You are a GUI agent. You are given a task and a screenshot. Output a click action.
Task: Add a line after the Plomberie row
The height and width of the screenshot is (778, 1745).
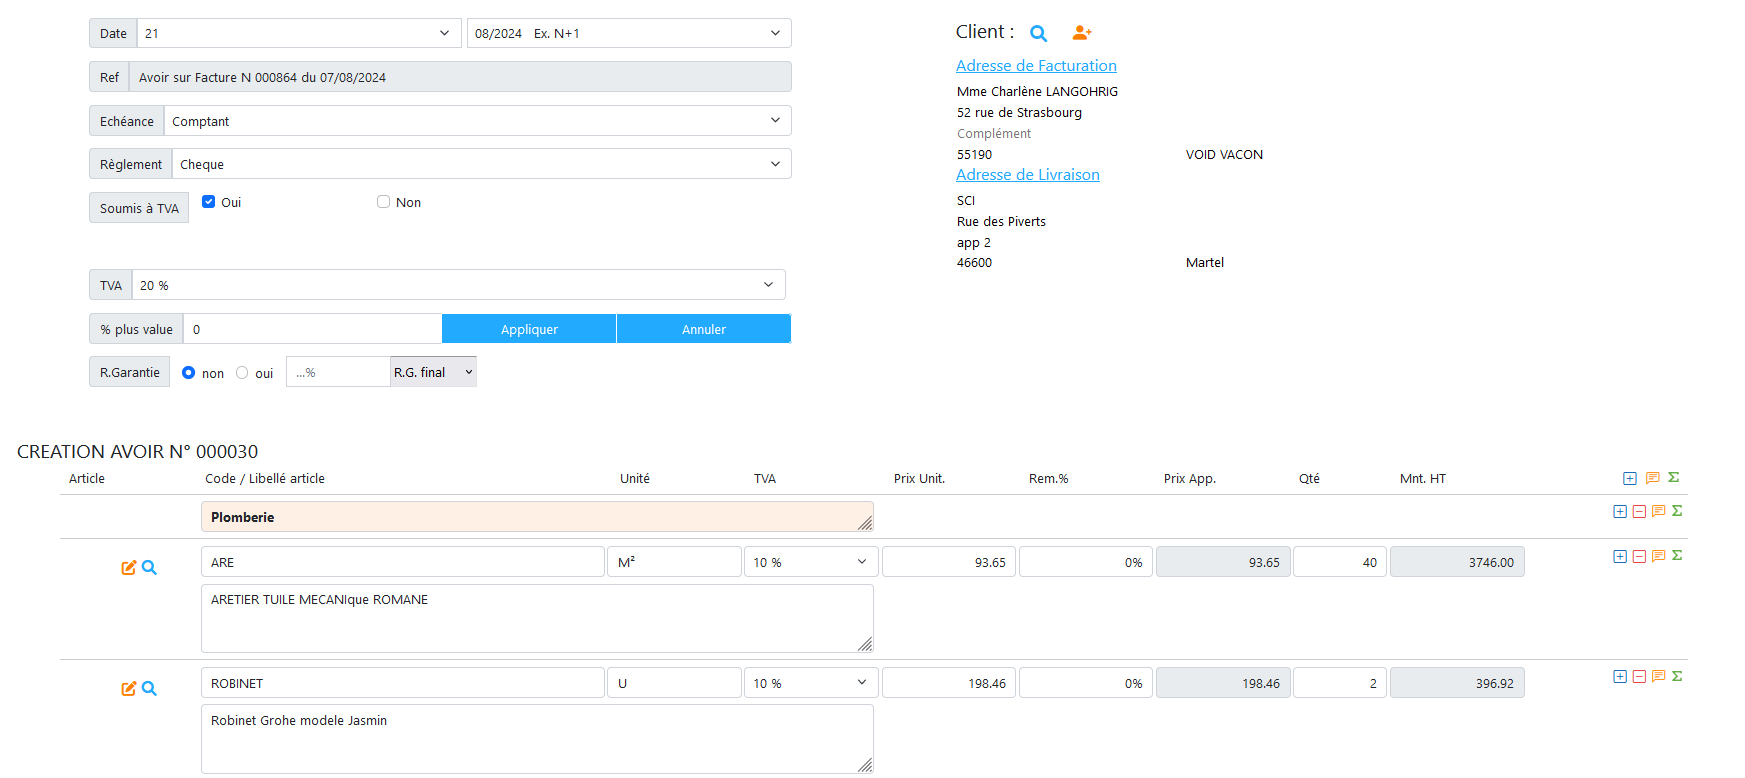pyautogui.click(x=1620, y=511)
